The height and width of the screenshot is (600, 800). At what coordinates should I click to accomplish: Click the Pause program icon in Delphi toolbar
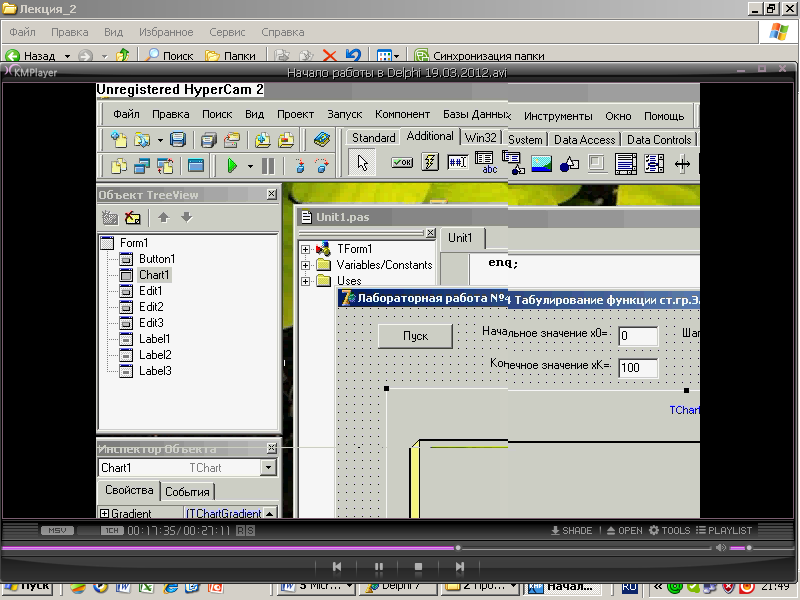coord(268,166)
